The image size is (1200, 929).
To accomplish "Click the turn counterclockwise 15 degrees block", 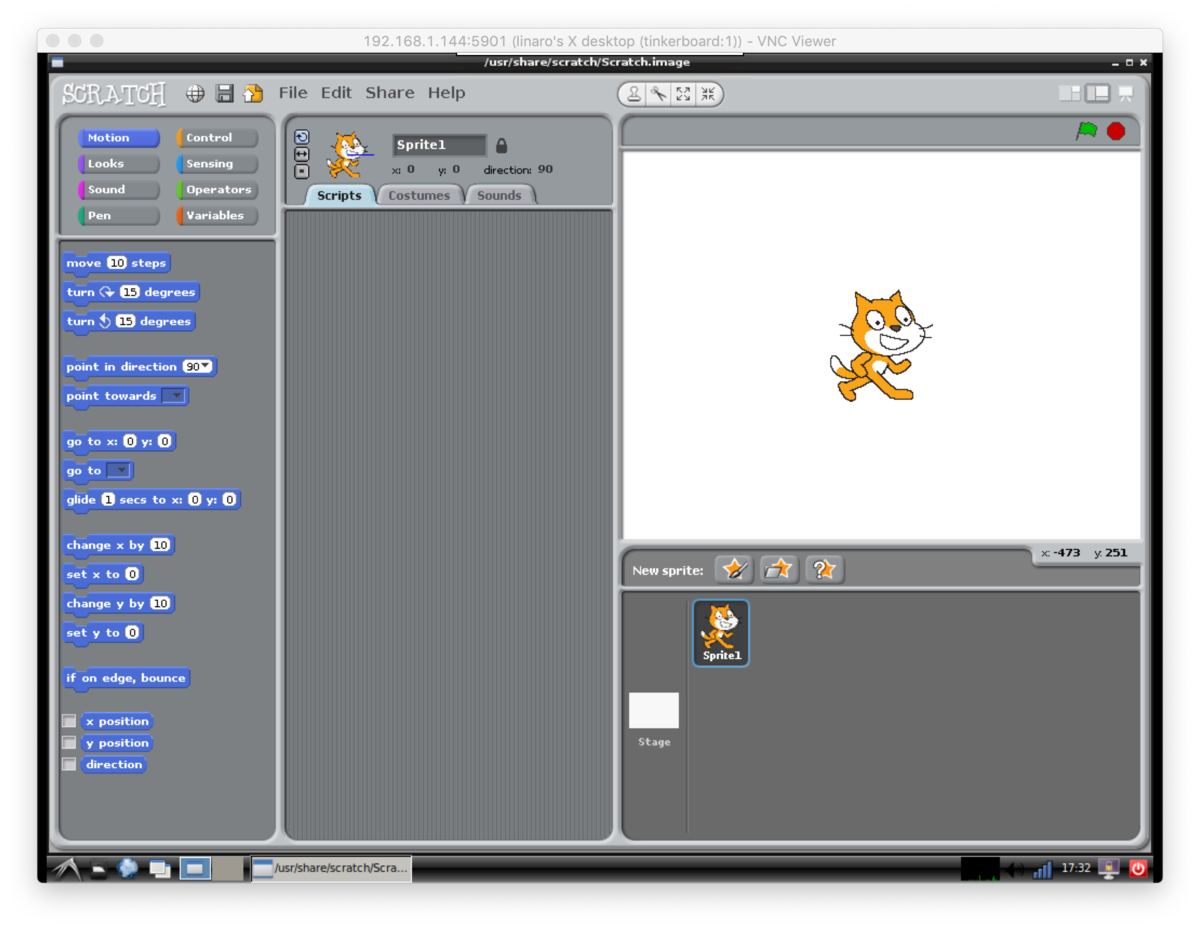I will (129, 321).
